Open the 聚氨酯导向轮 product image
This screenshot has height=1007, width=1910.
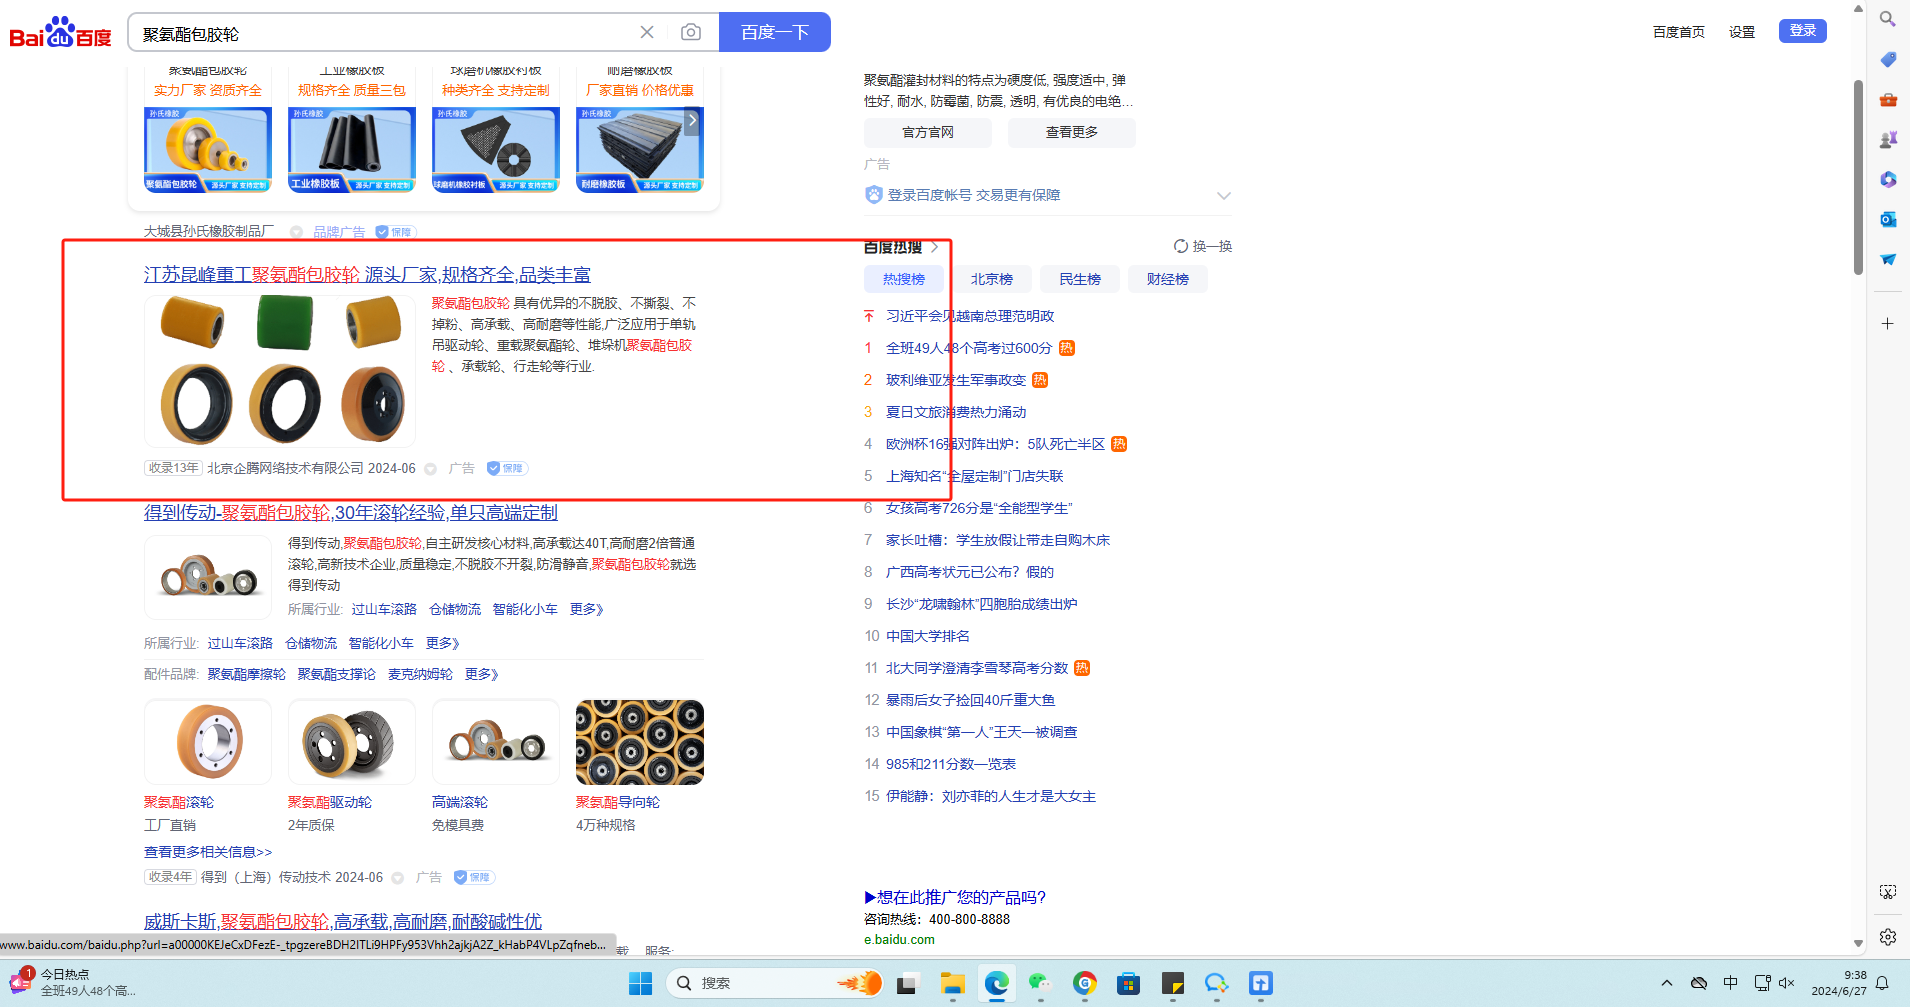tap(640, 742)
